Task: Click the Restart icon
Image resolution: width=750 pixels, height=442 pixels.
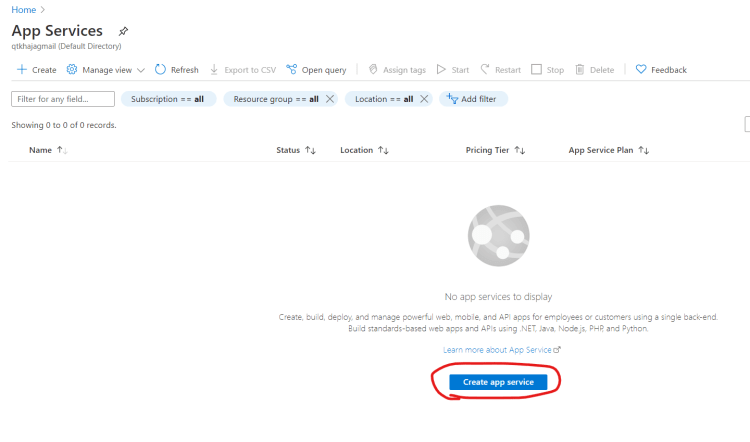Action: [485, 70]
